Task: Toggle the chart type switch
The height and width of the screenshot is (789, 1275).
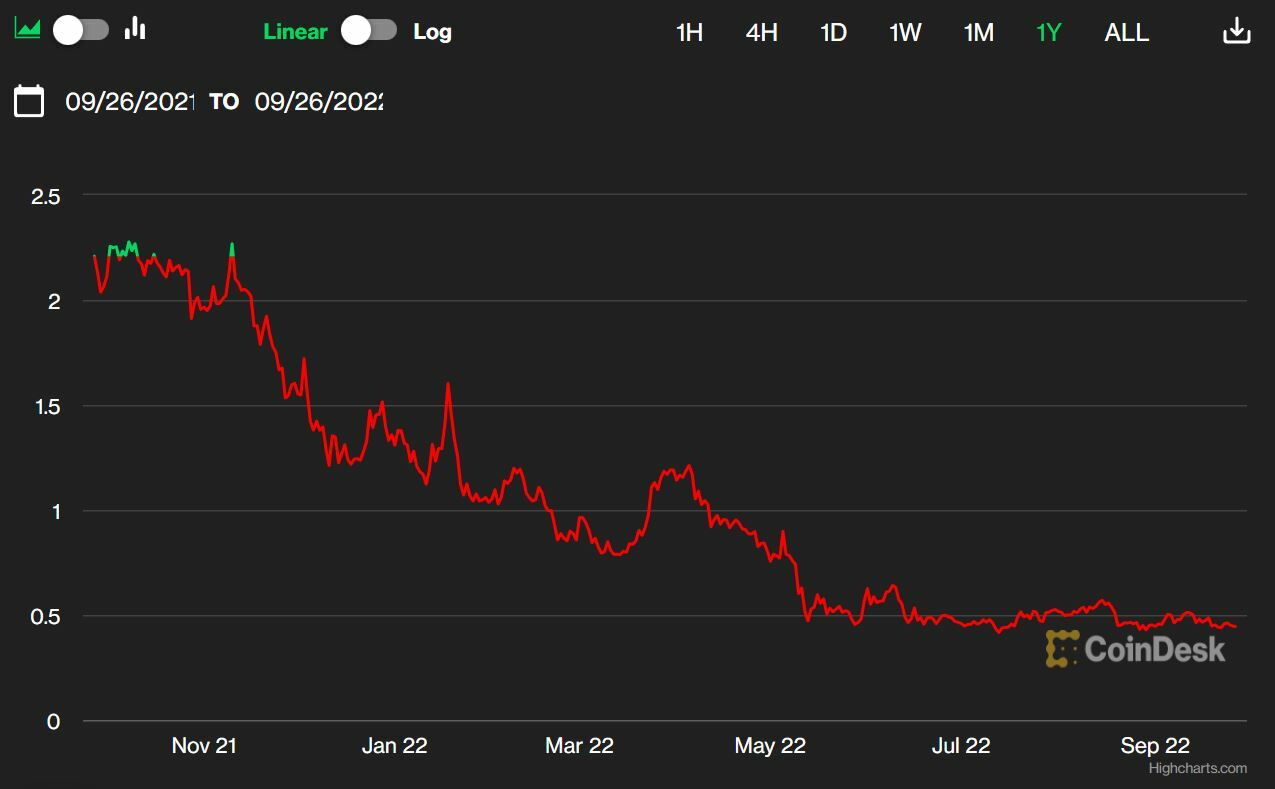Action: (x=81, y=30)
